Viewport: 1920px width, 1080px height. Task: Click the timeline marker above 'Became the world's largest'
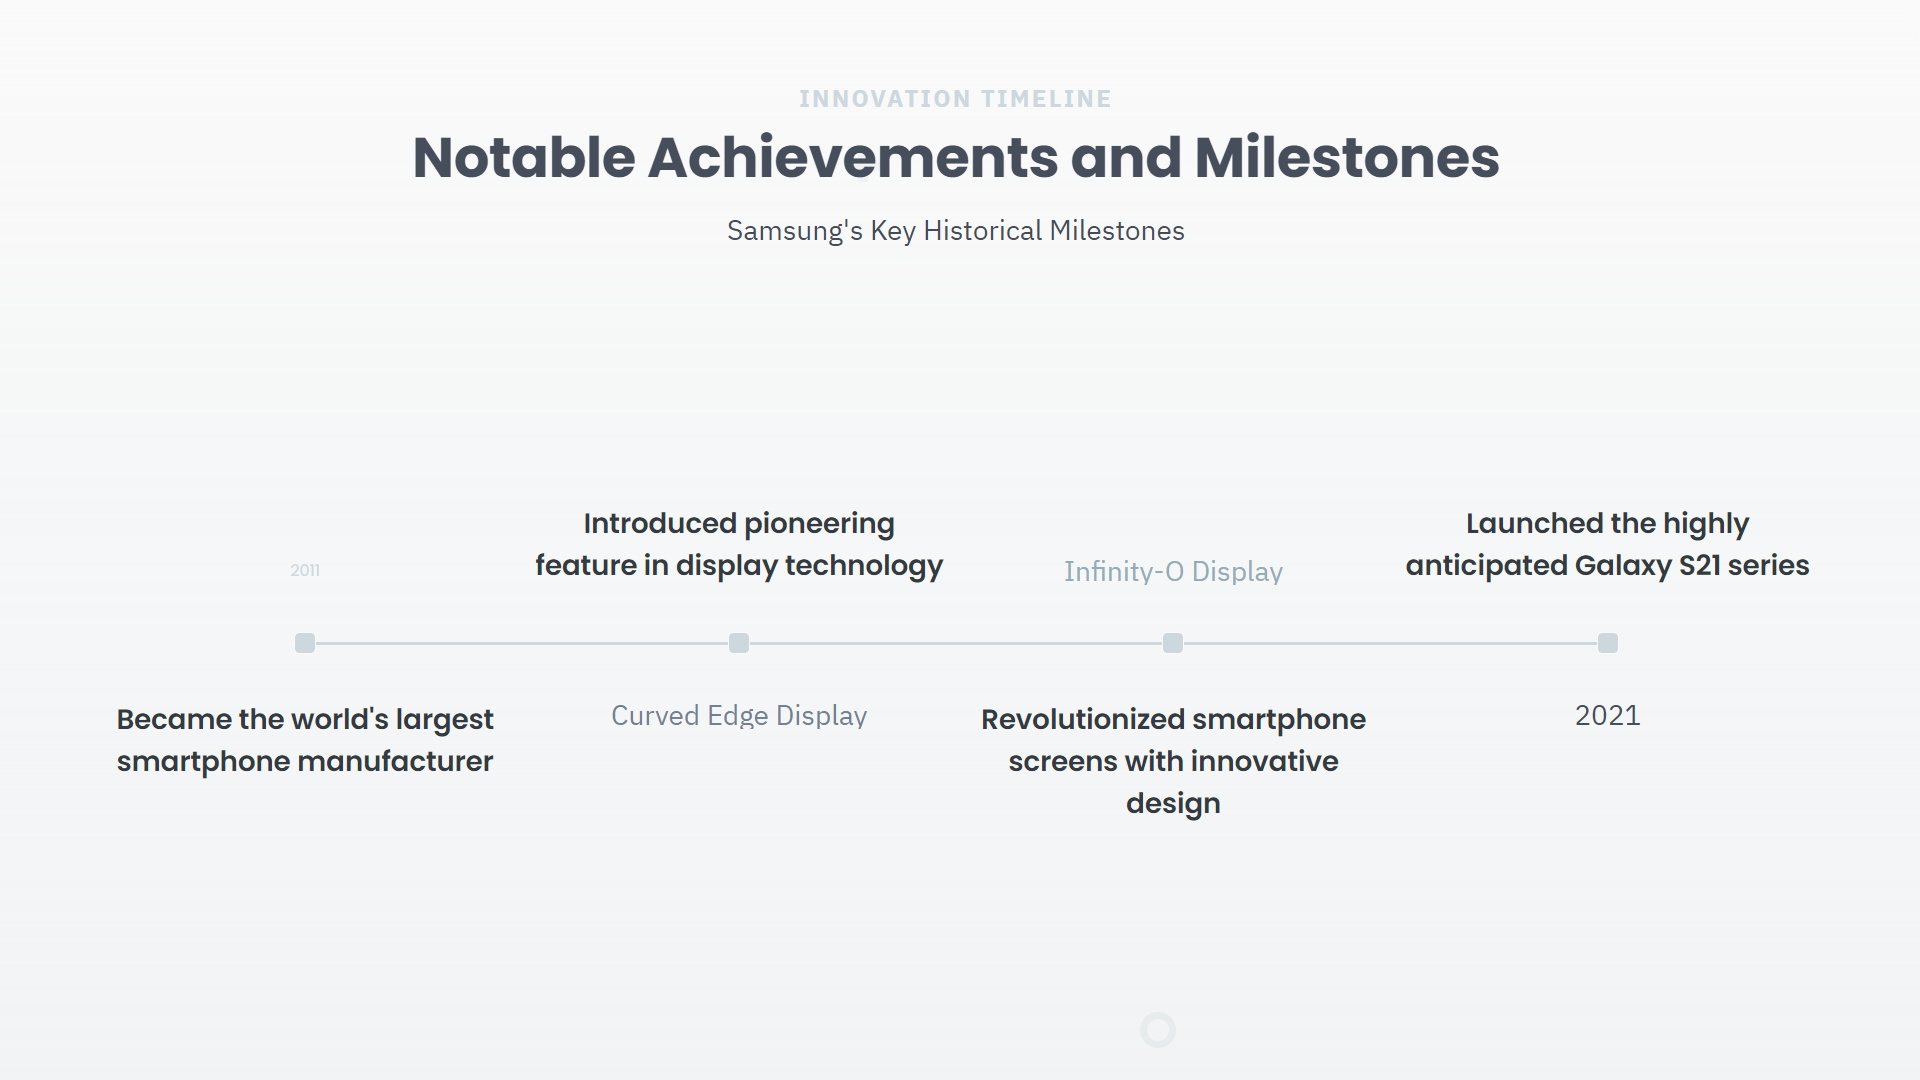(x=305, y=643)
